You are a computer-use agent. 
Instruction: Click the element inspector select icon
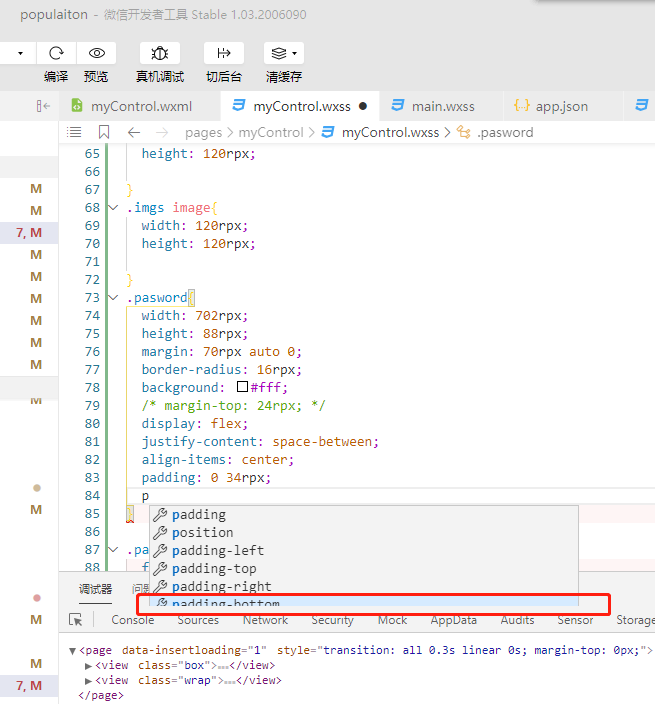point(76,620)
